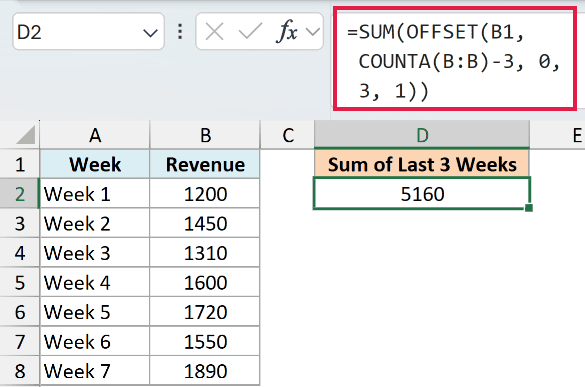Select revenue cell with 1200
The width and height of the screenshot is (585, 387).
point(205,193)
